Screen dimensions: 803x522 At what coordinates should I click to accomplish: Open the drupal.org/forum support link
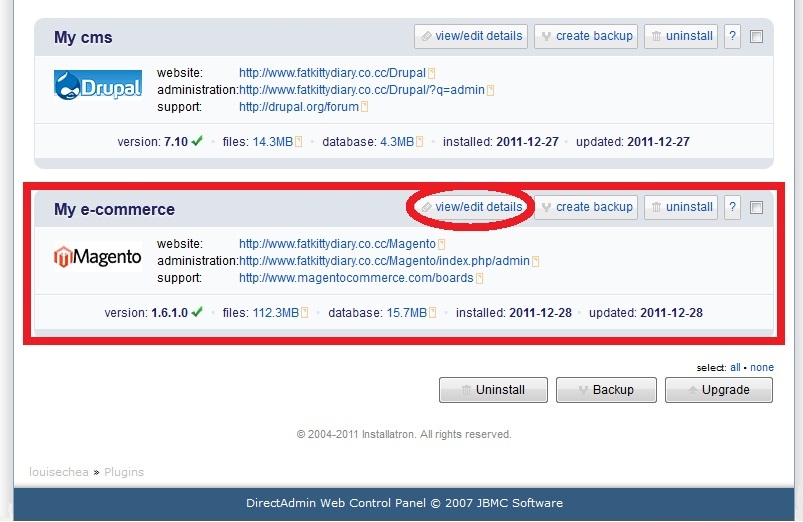299,107
